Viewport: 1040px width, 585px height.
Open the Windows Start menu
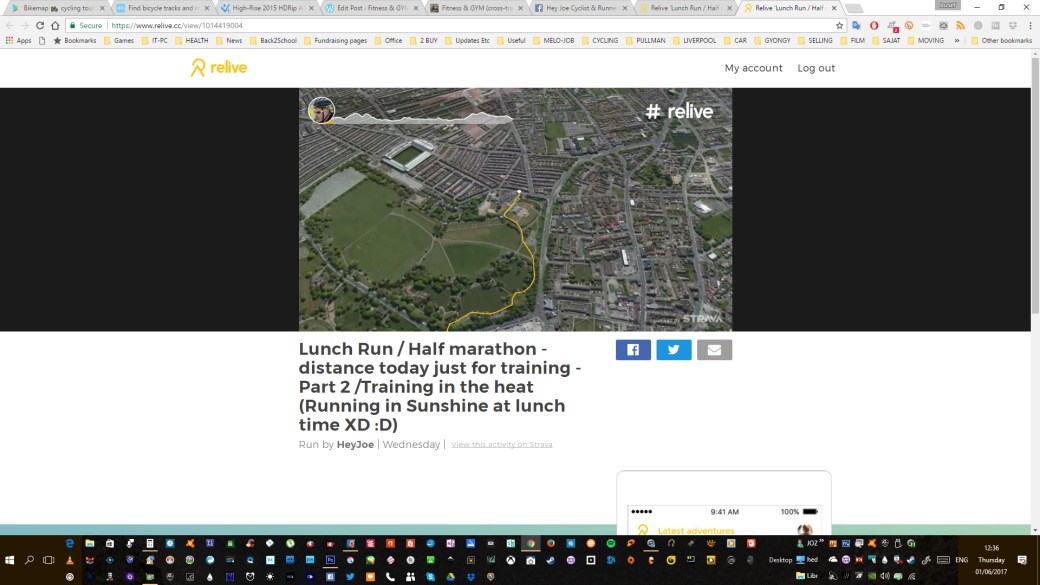pos(11,560)
